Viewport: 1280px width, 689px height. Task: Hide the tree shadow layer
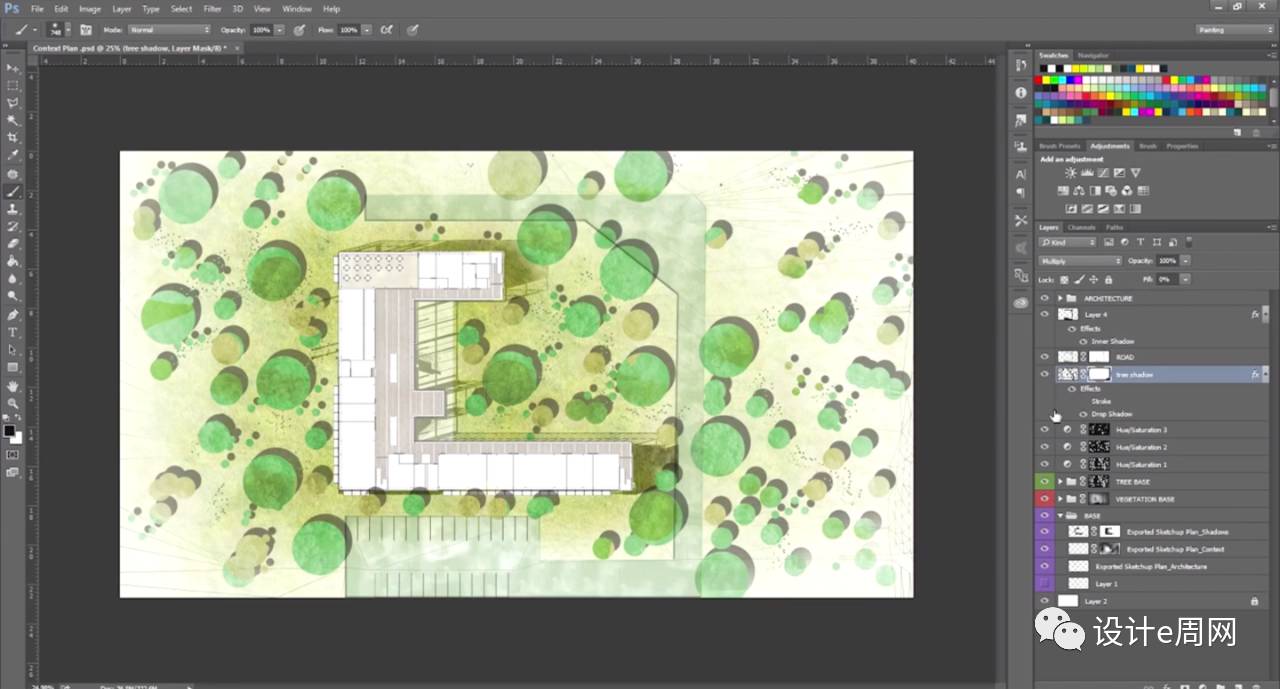click(x=1045, y=374)
